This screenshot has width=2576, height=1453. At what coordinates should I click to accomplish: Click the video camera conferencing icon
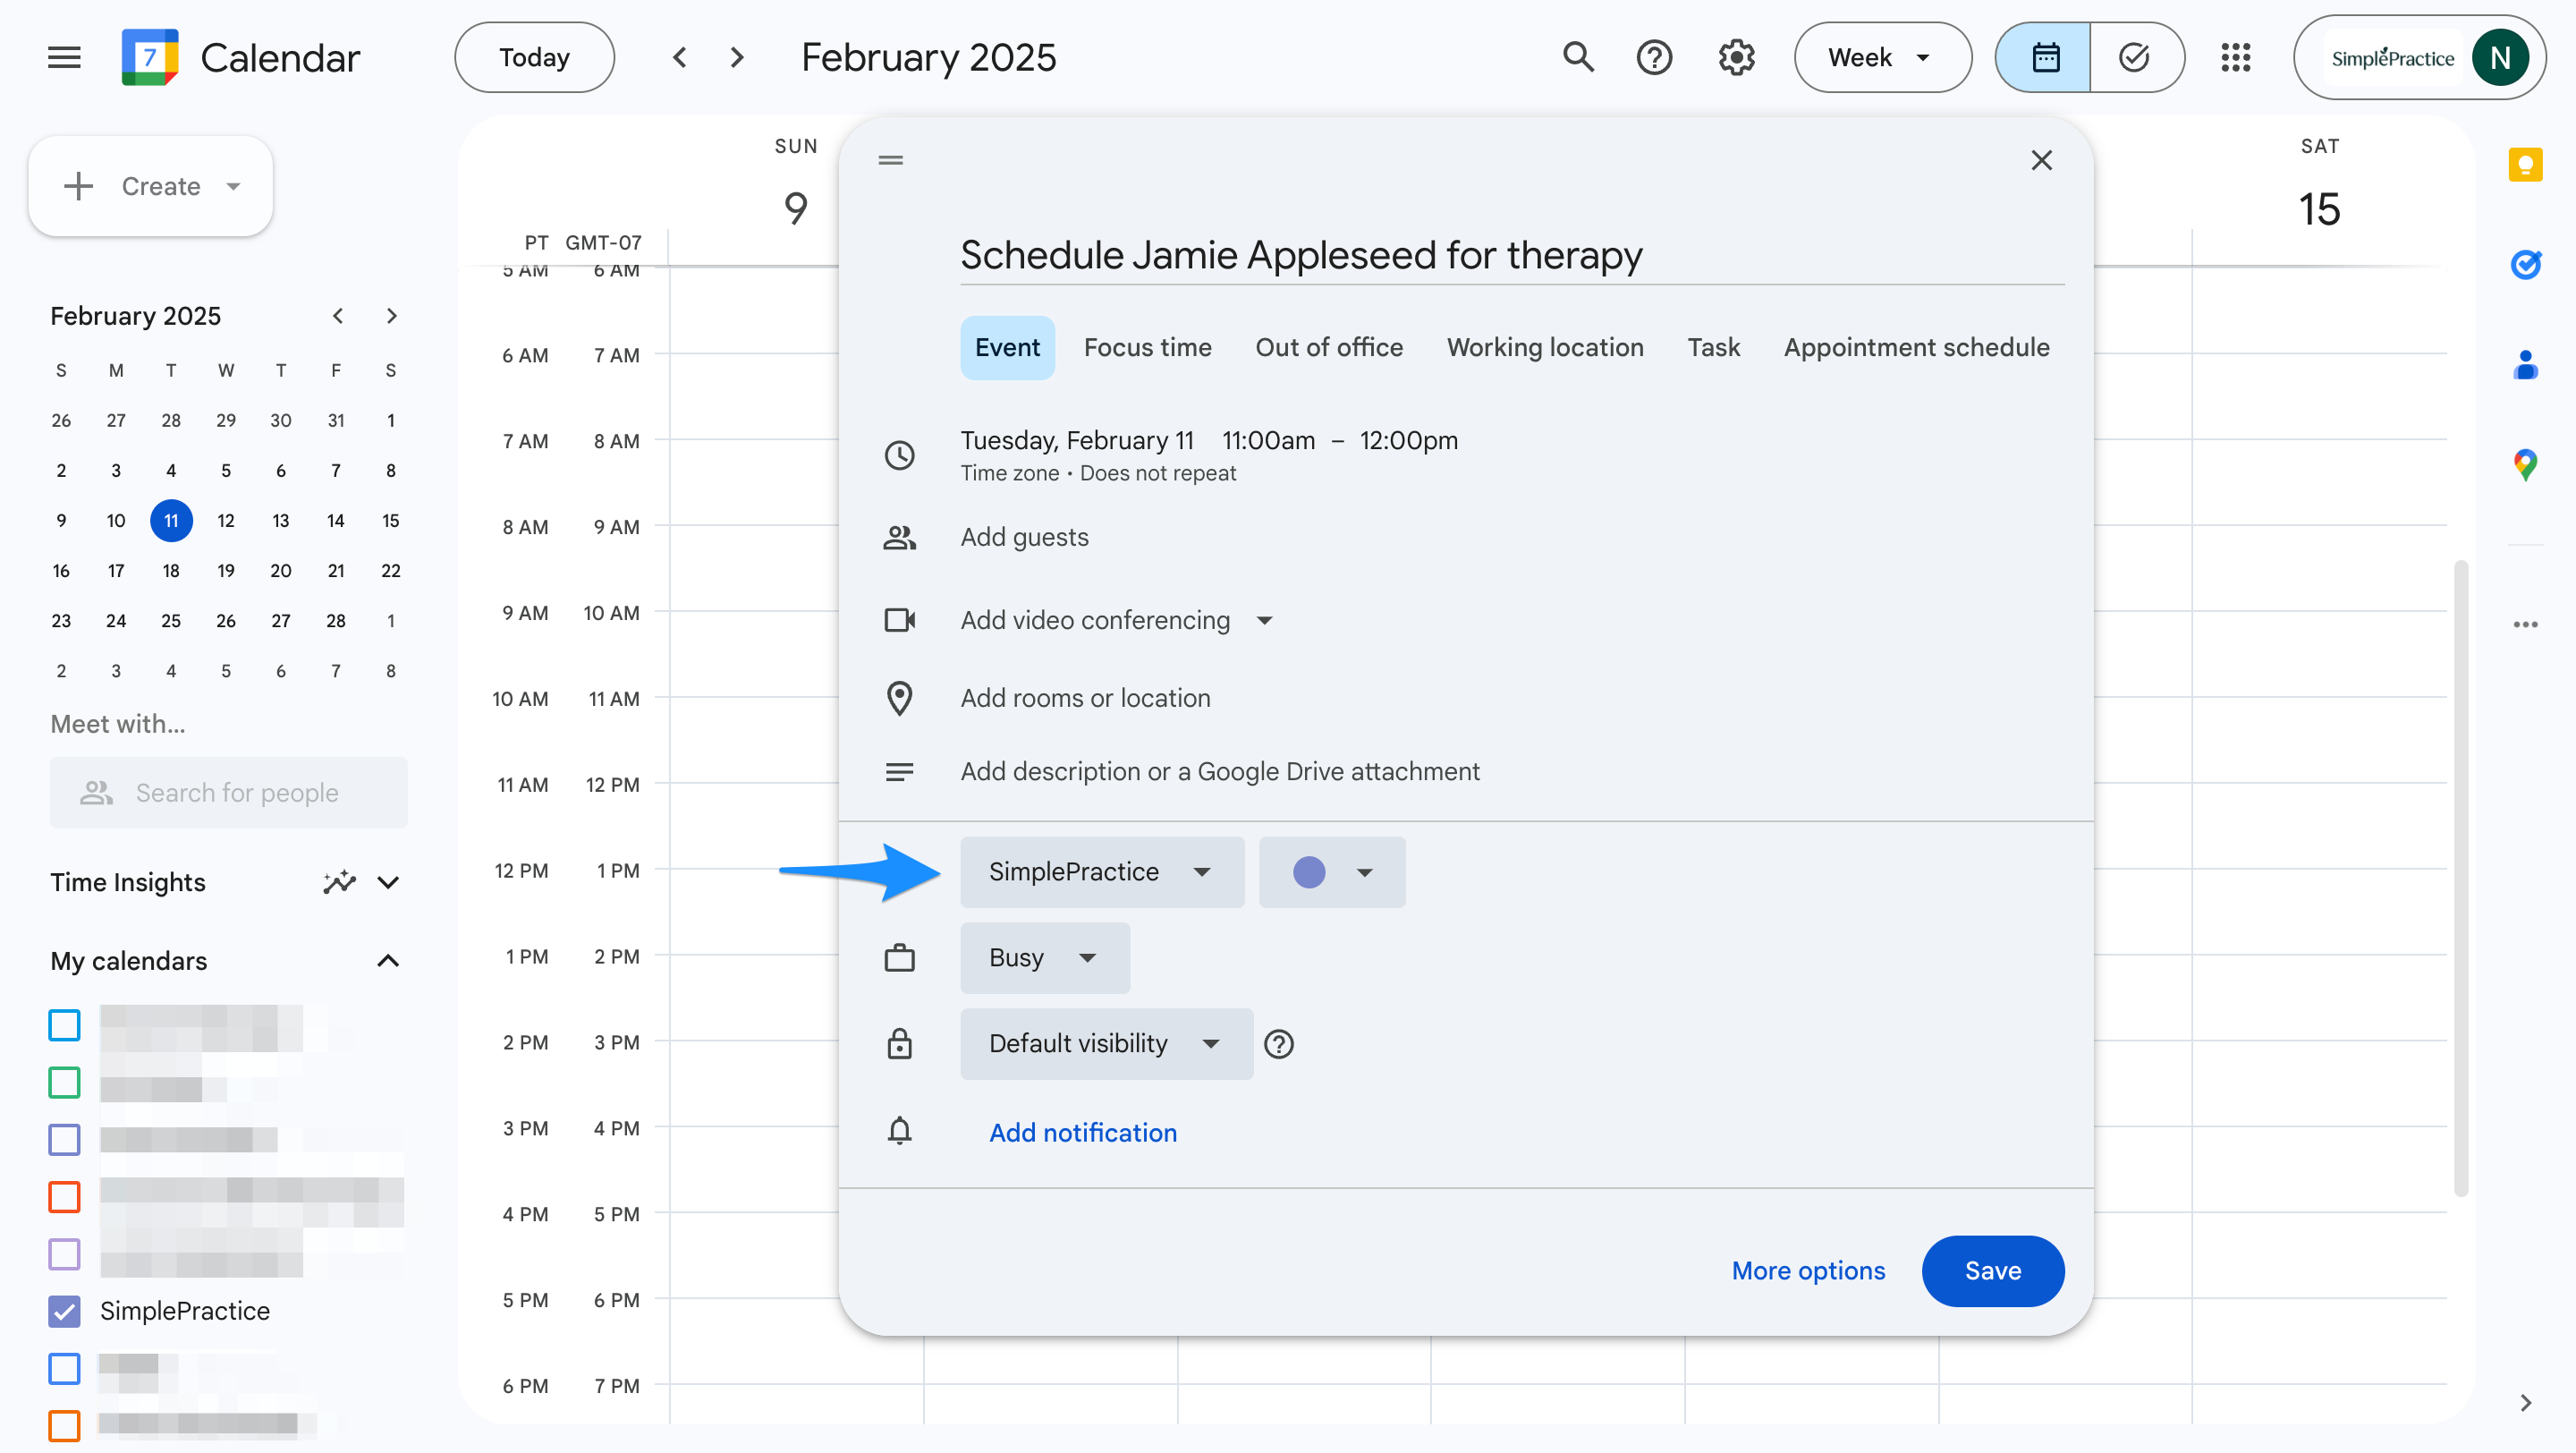point(899,620)
